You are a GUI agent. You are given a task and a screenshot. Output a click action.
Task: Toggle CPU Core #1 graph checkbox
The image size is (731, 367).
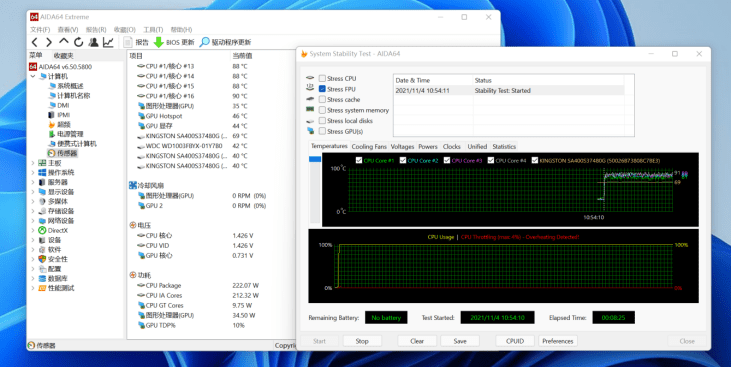(359, 160)
